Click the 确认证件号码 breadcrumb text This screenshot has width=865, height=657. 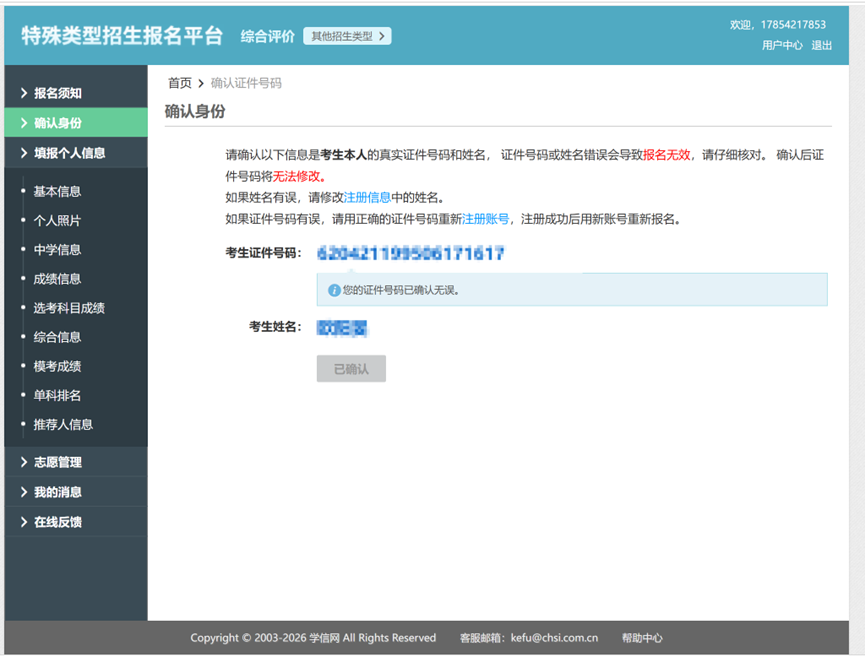[246, 83]
